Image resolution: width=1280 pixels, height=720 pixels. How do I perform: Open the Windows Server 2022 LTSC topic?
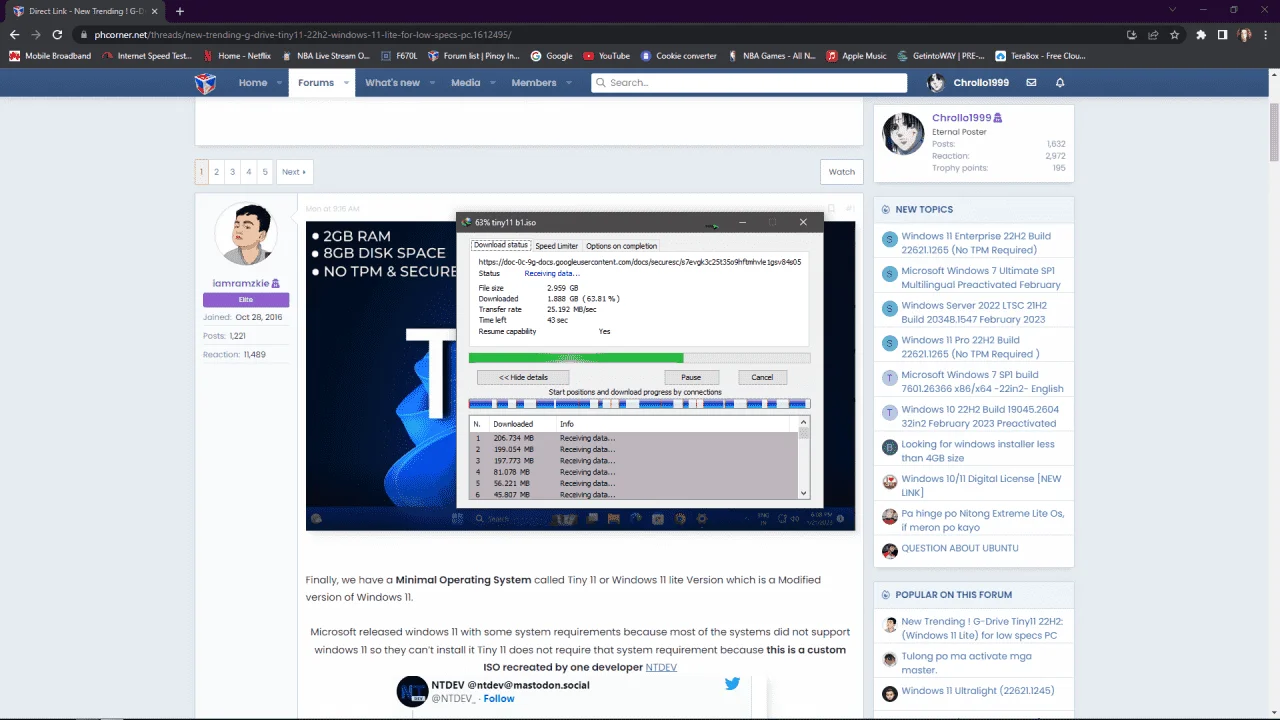pos(974,312)
